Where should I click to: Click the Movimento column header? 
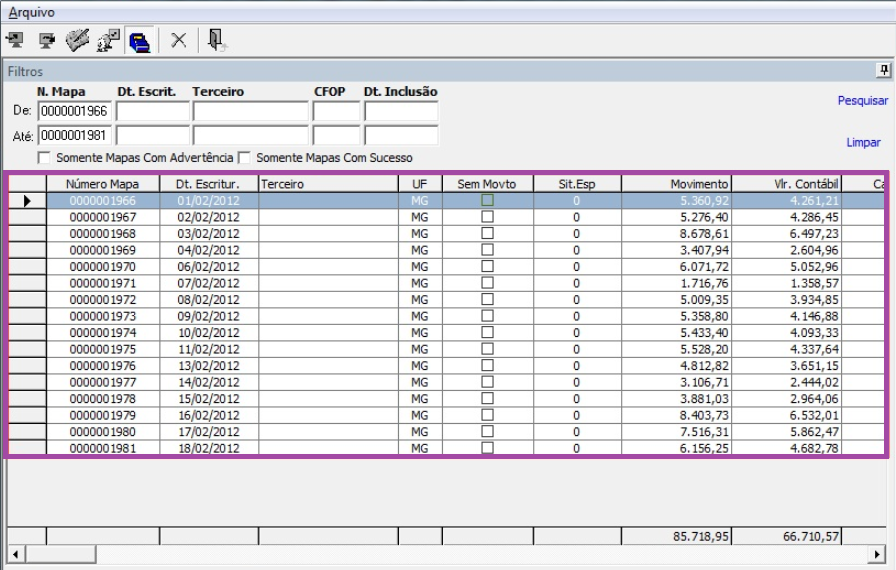pos(676,184)
